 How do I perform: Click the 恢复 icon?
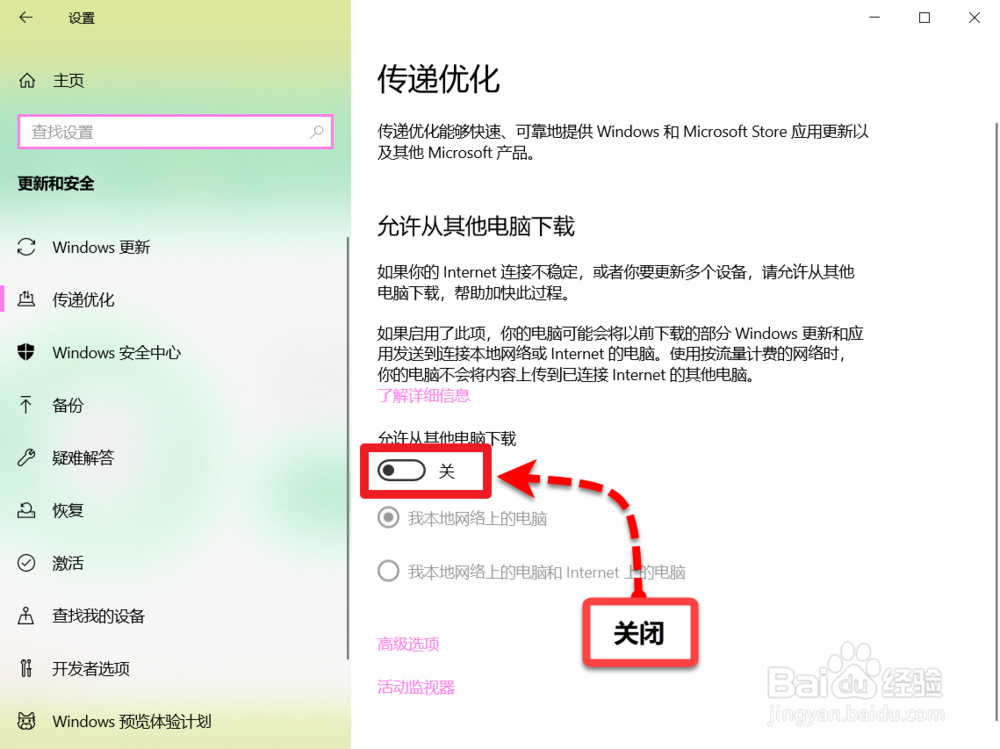coord(26,510)
